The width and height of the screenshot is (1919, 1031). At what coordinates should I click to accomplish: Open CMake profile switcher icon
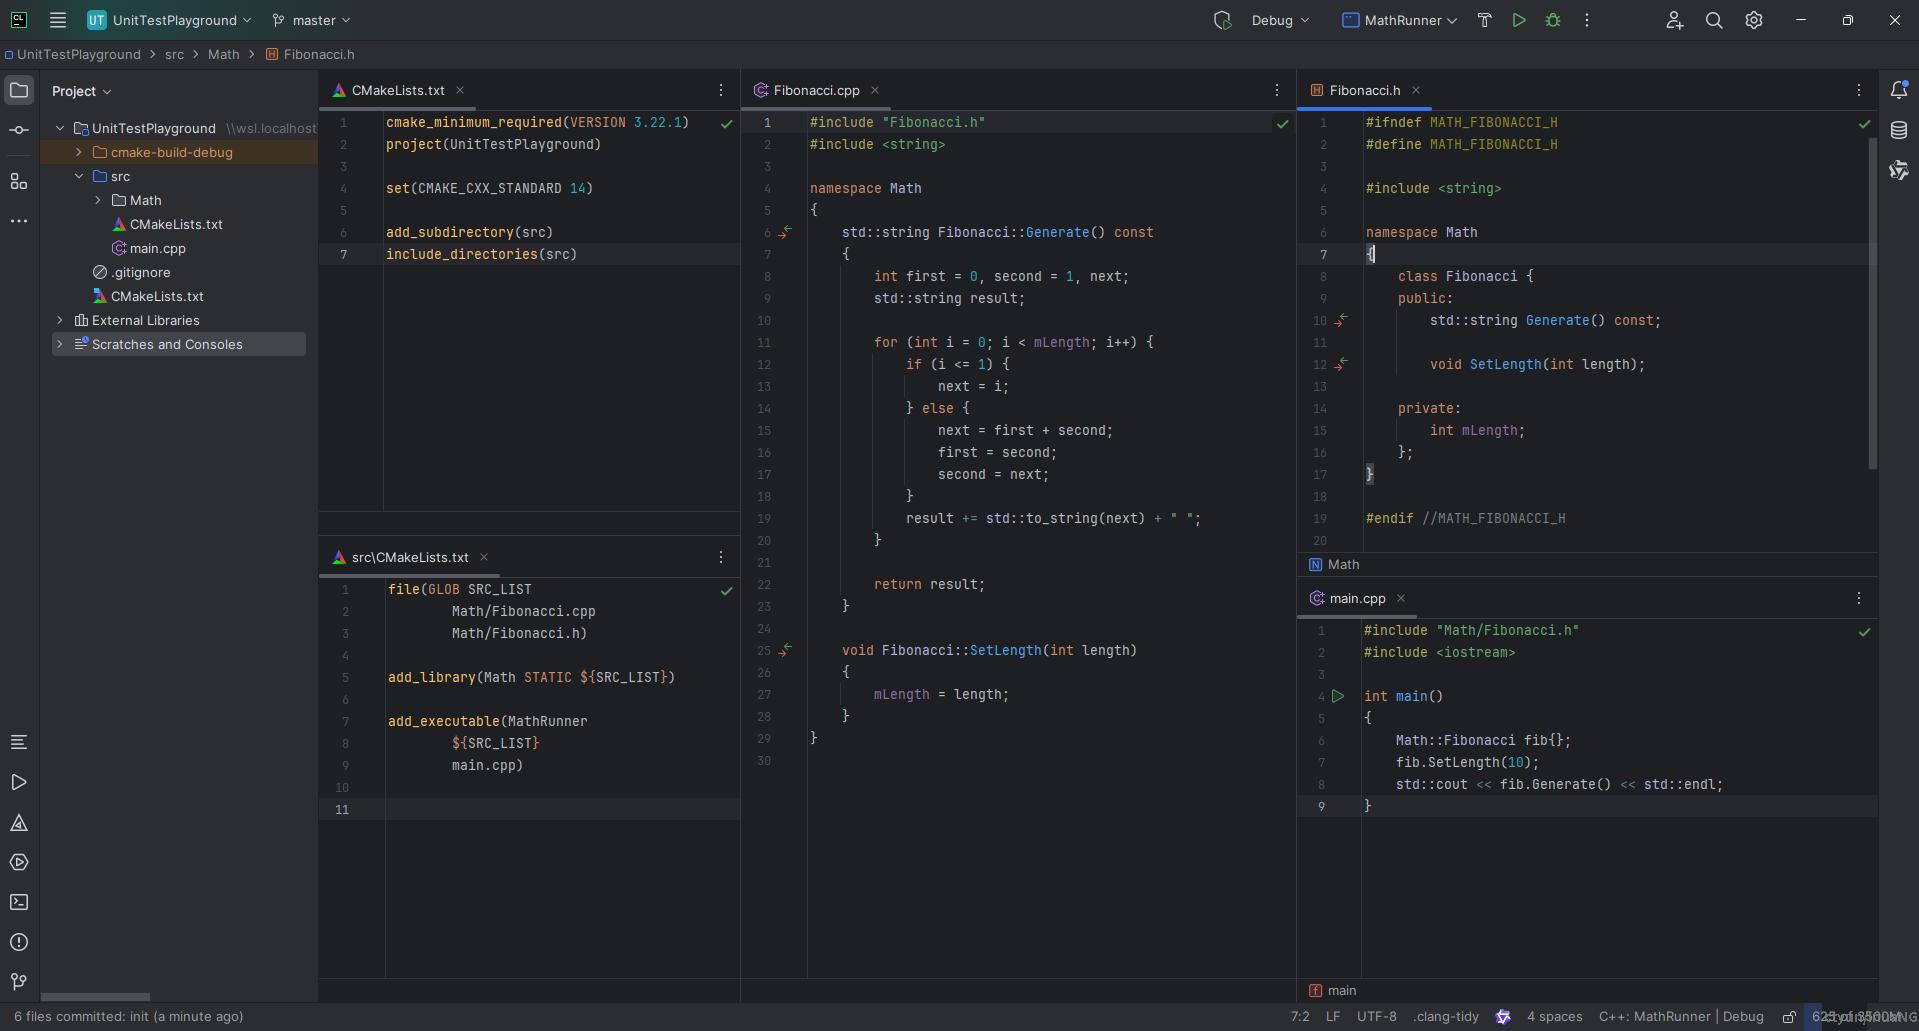click(1222, 20)
